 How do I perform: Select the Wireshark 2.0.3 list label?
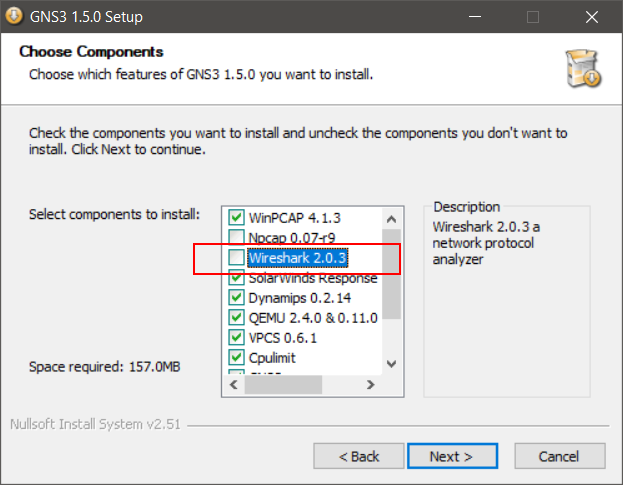(298, 258)
